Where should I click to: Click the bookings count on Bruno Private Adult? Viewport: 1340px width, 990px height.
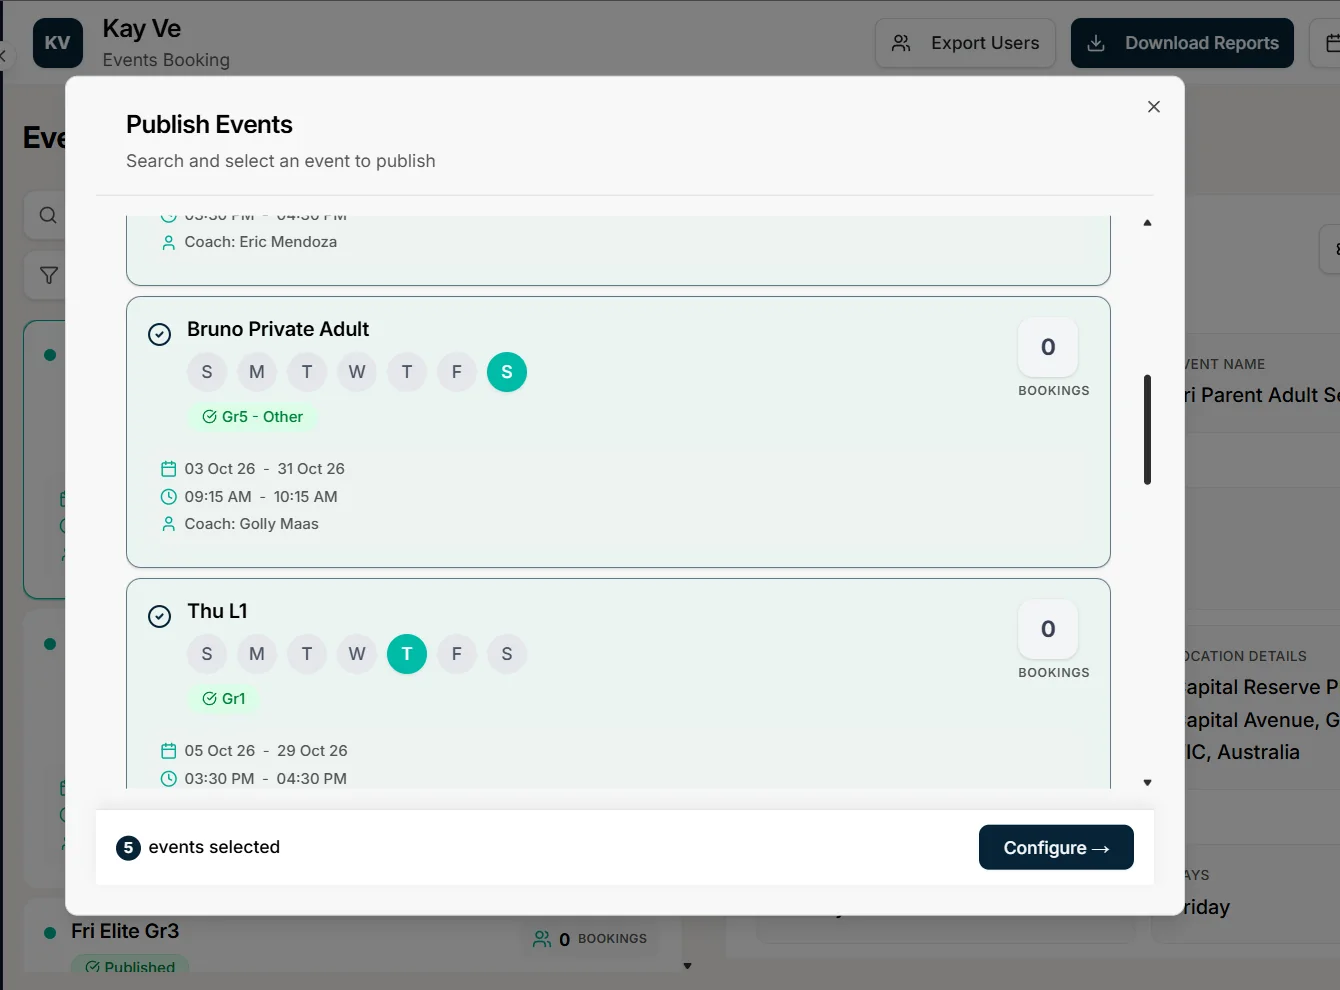point(1048,347)
